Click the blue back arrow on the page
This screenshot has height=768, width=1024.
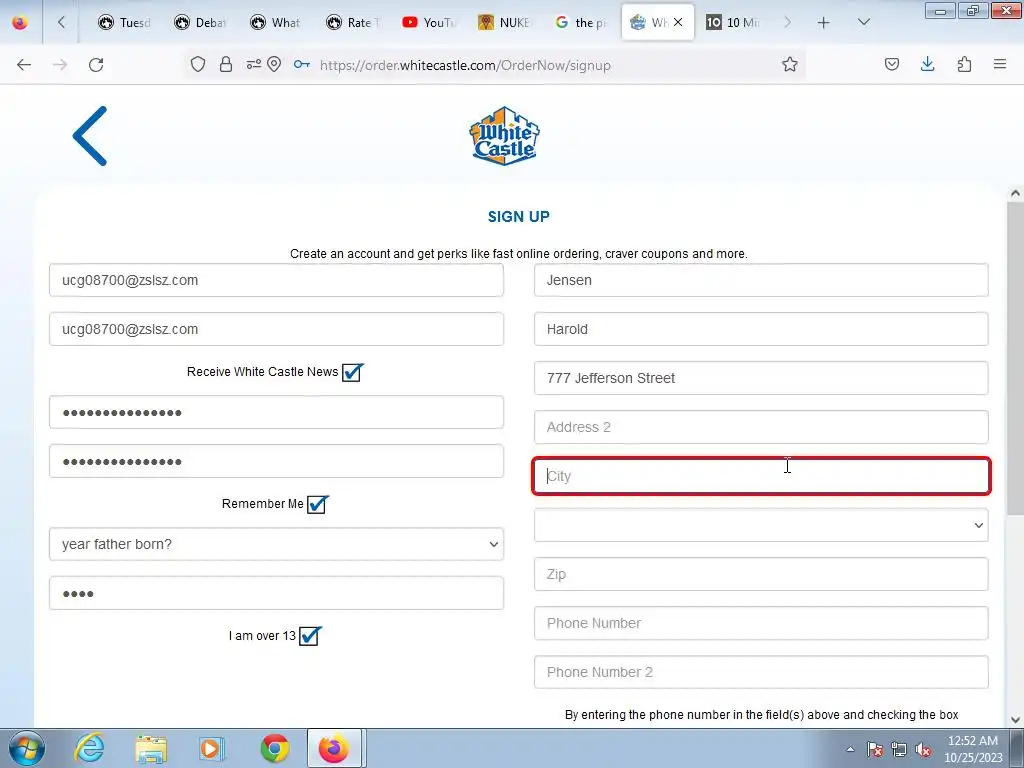(x=90, y=136)
